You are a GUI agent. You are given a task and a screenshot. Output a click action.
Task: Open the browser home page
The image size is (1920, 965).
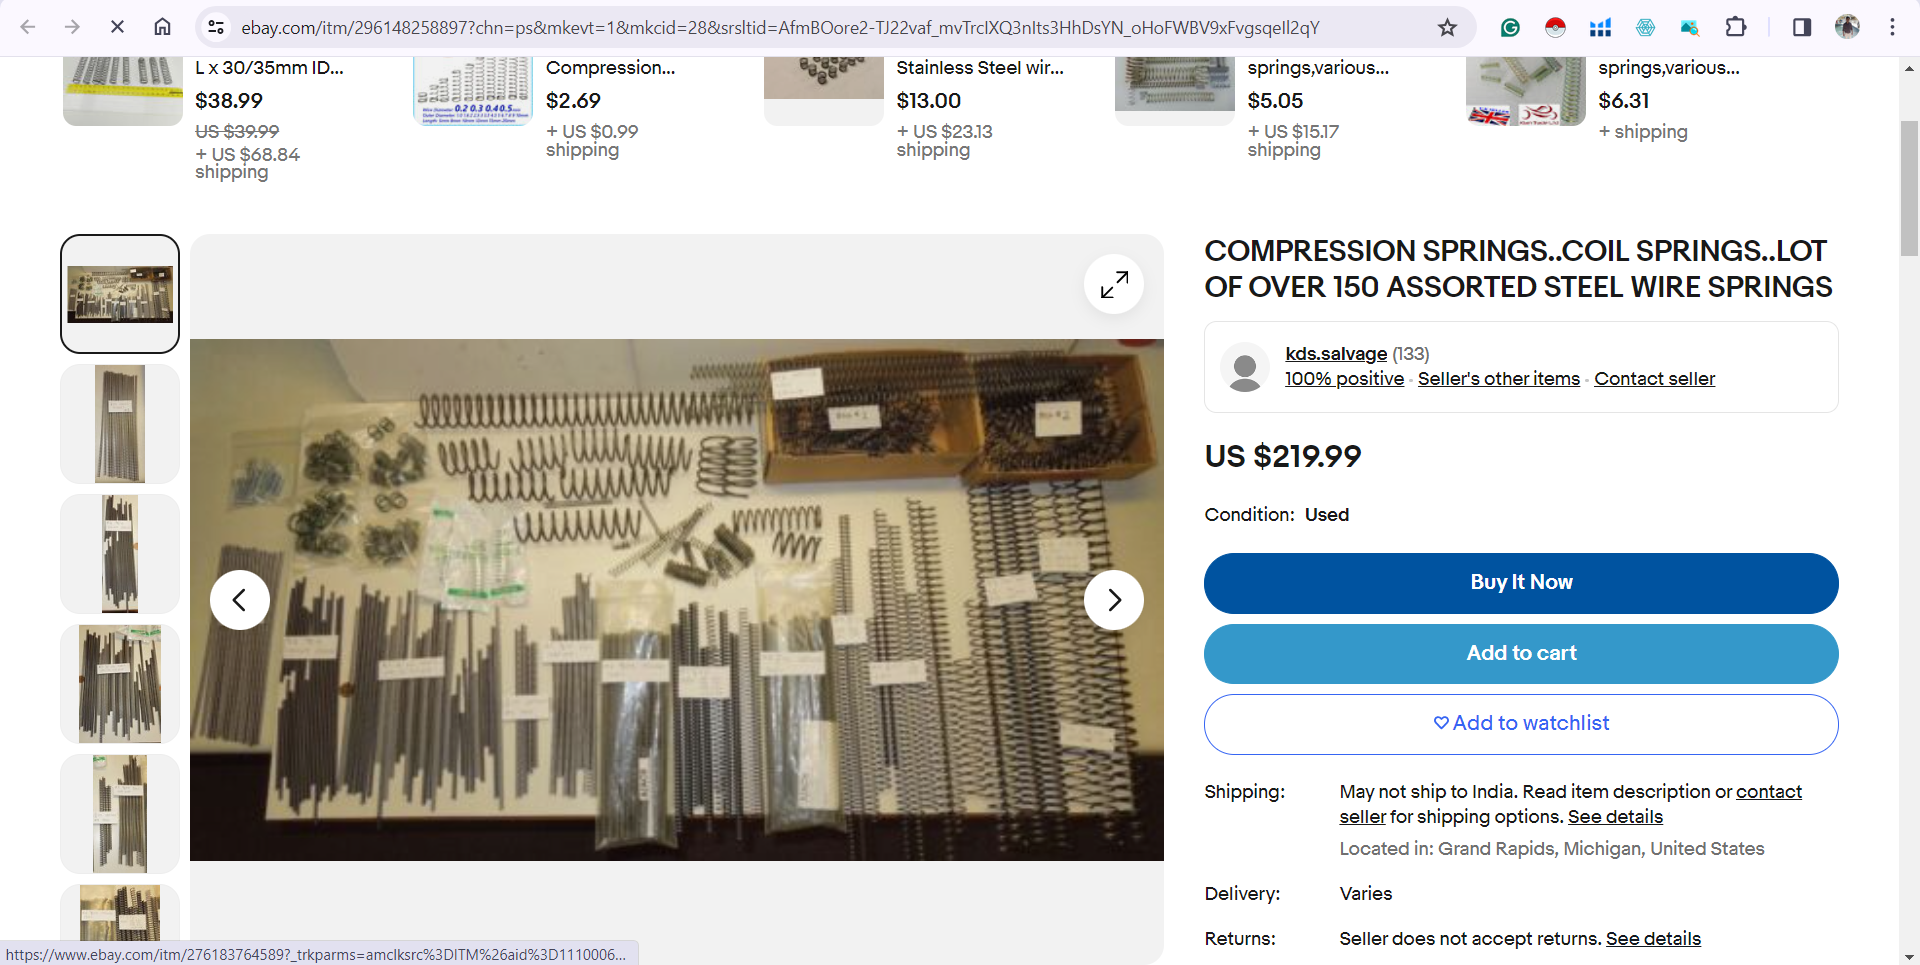tap(162, 27)
